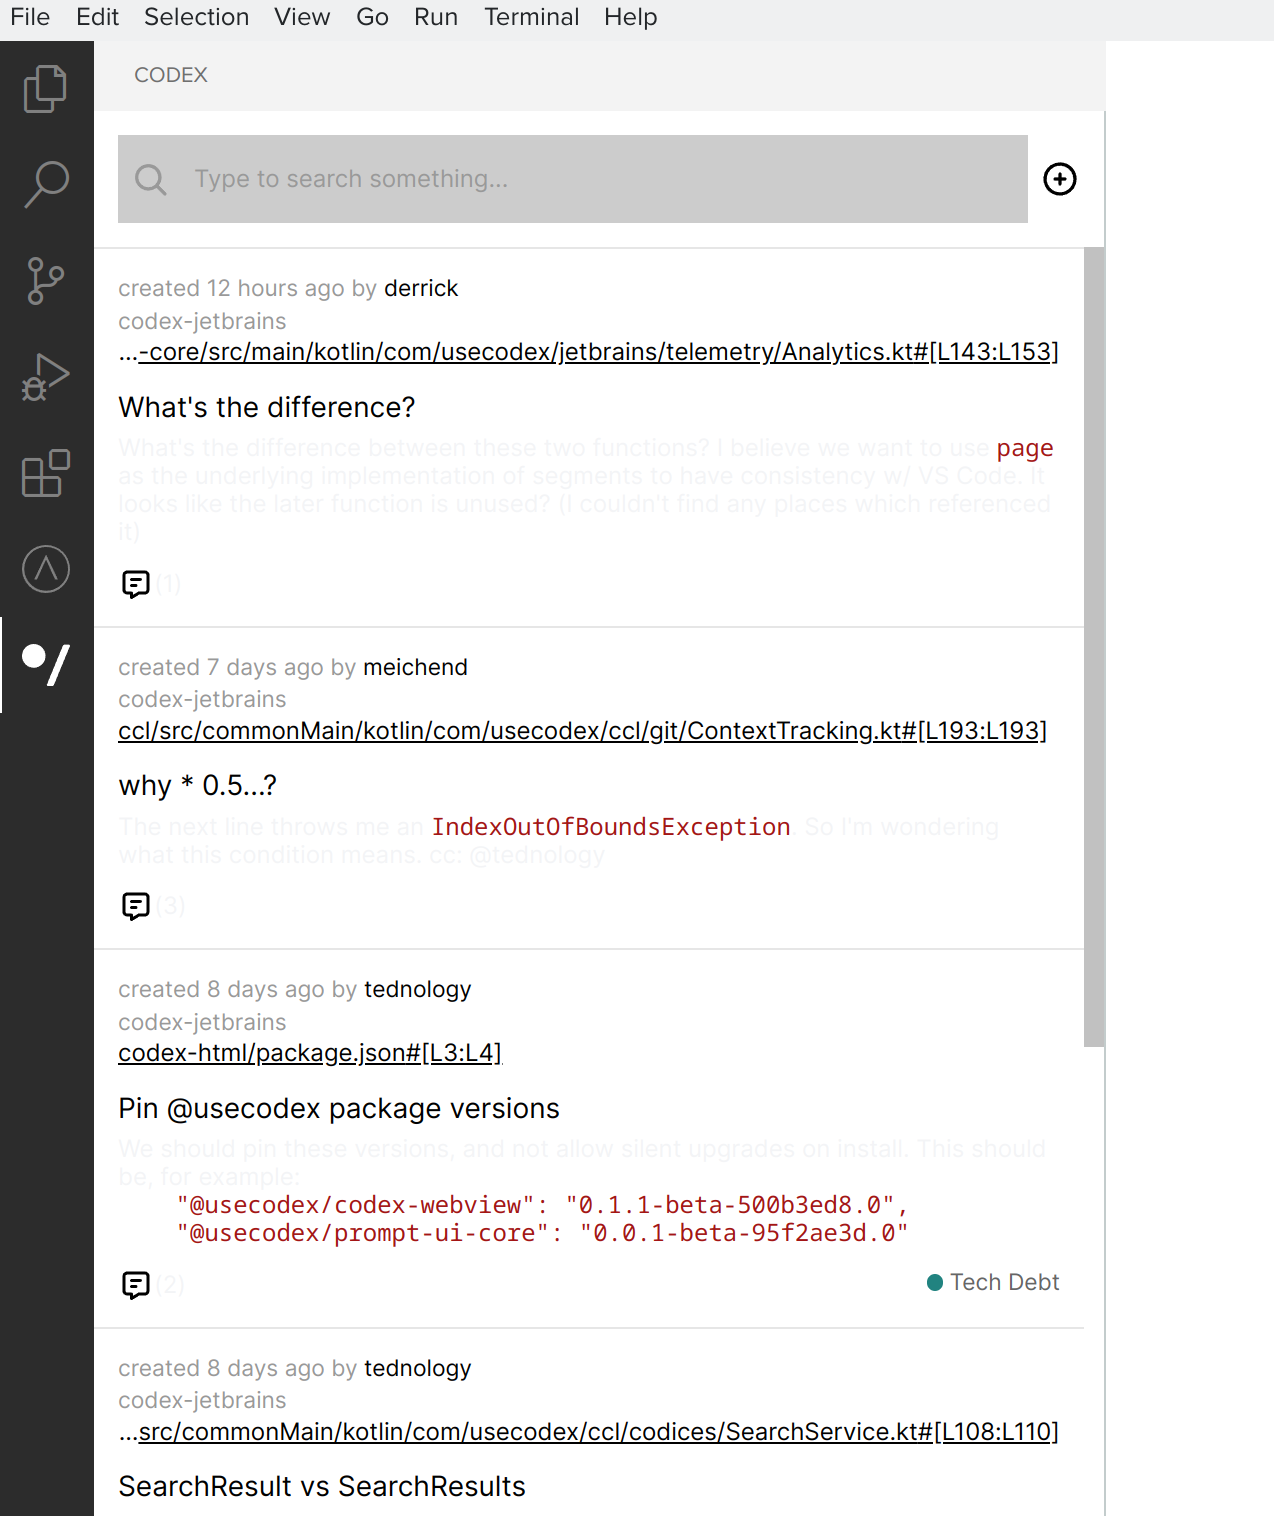The width and height of the screenshot is (1274, 1516).
Task: Open the Selection menu
Action: (196, 17)
